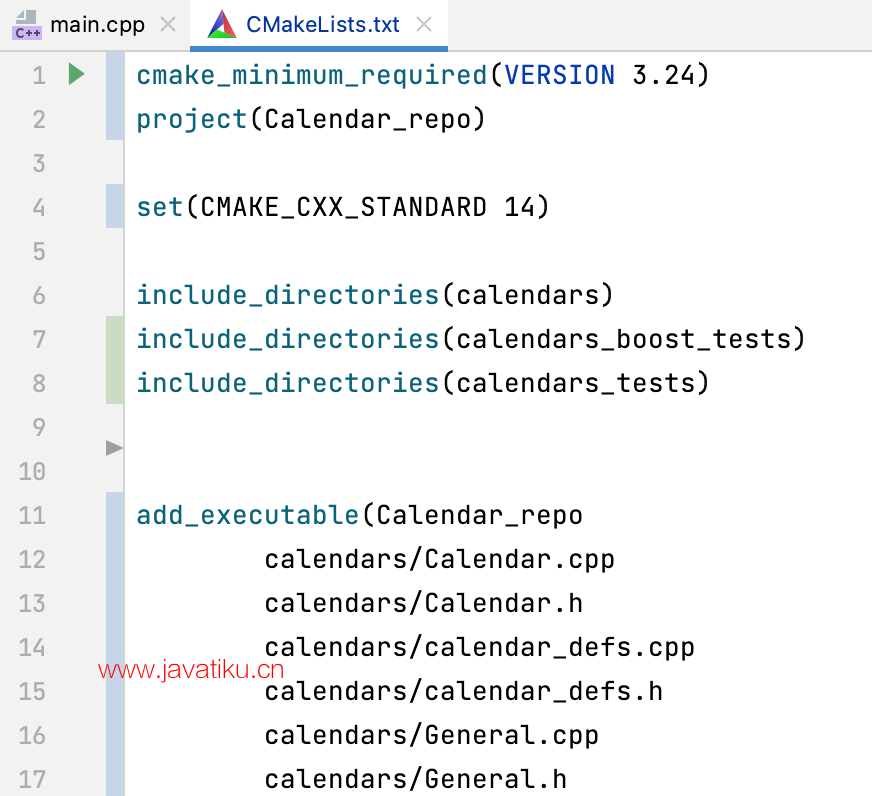Place cursor on cmake_minimum_required keyword
This screenshot has height=796, width=872.
pyautogui.click(x=311, y=75)
